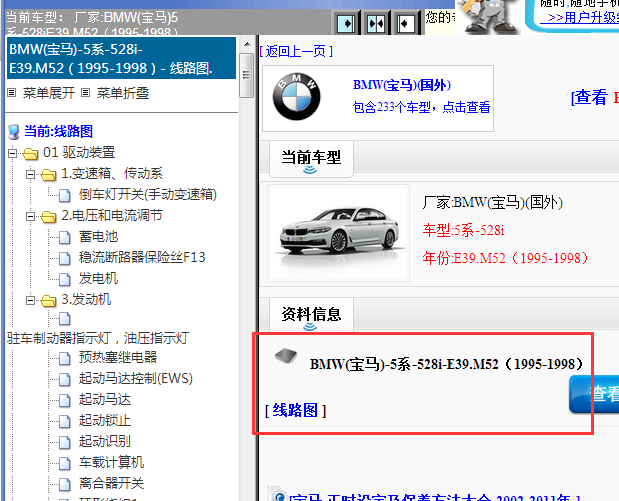The image size is (619, 501).
Task: Click the 线路图 link under 资料信息
Action: (295, 410)
